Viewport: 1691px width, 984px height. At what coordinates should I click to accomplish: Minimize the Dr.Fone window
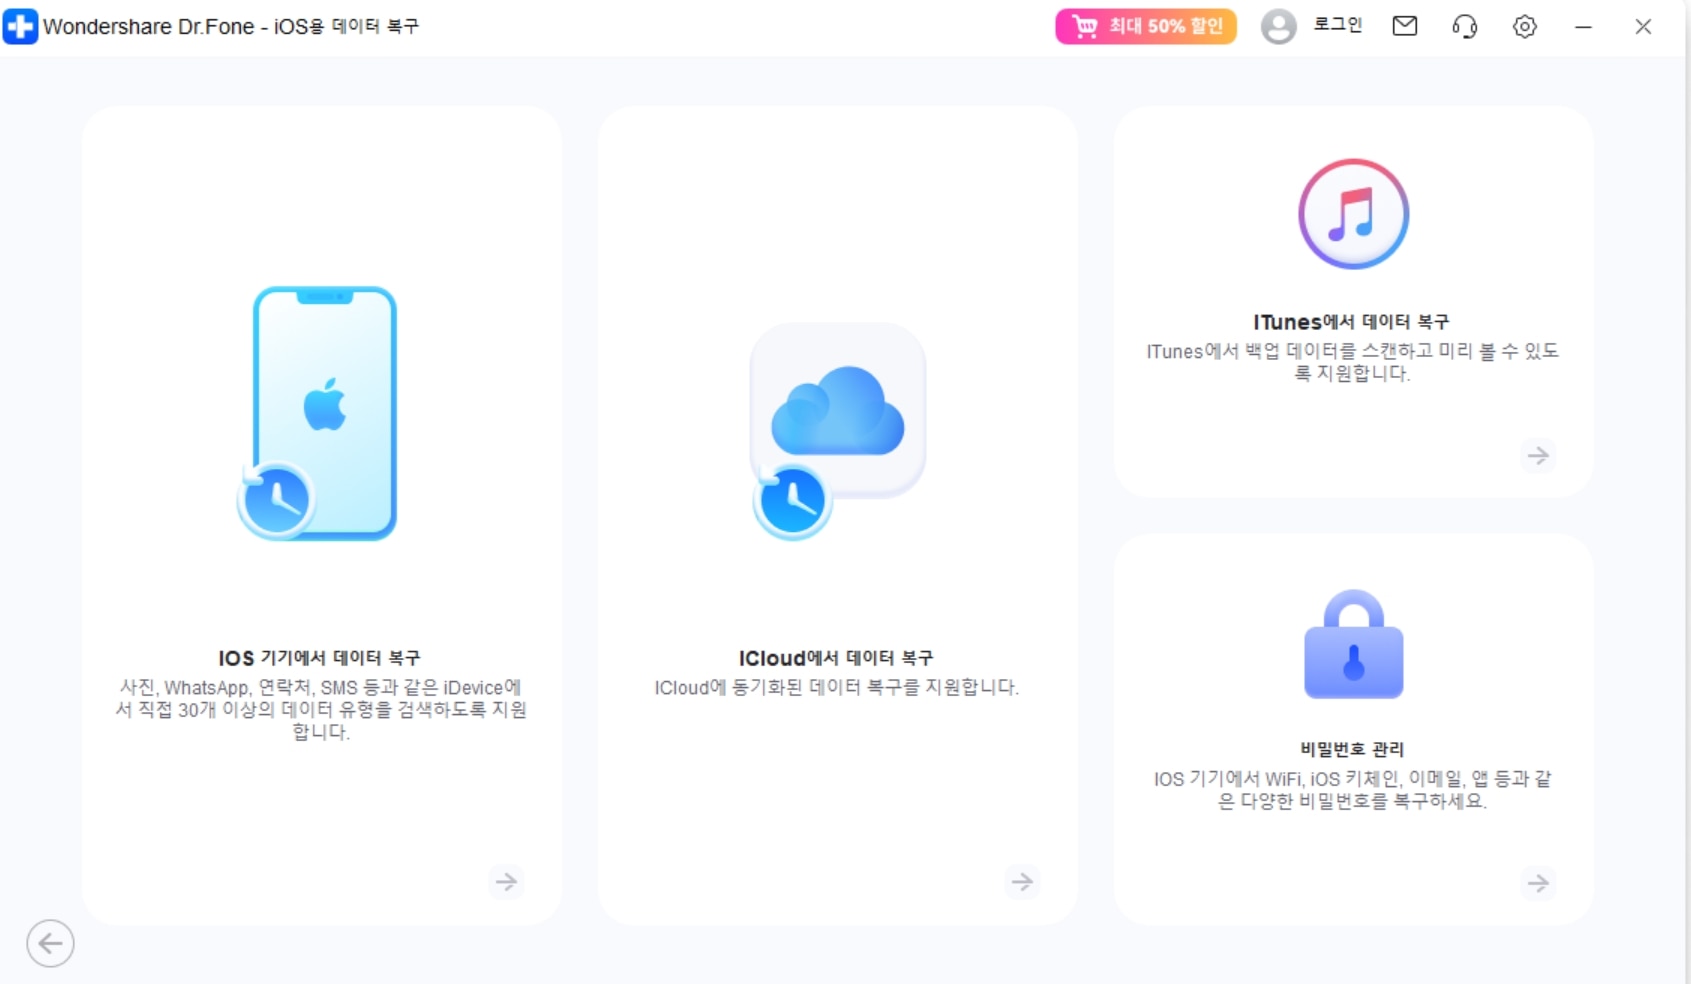1583,27
